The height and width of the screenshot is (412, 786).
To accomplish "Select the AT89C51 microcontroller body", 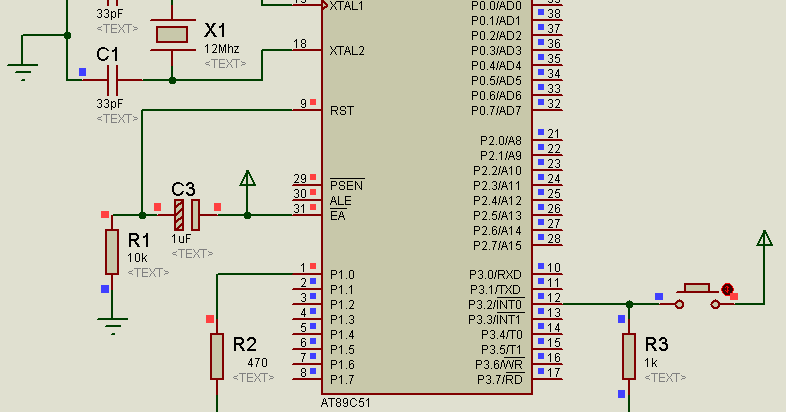I will click(427, 196).
